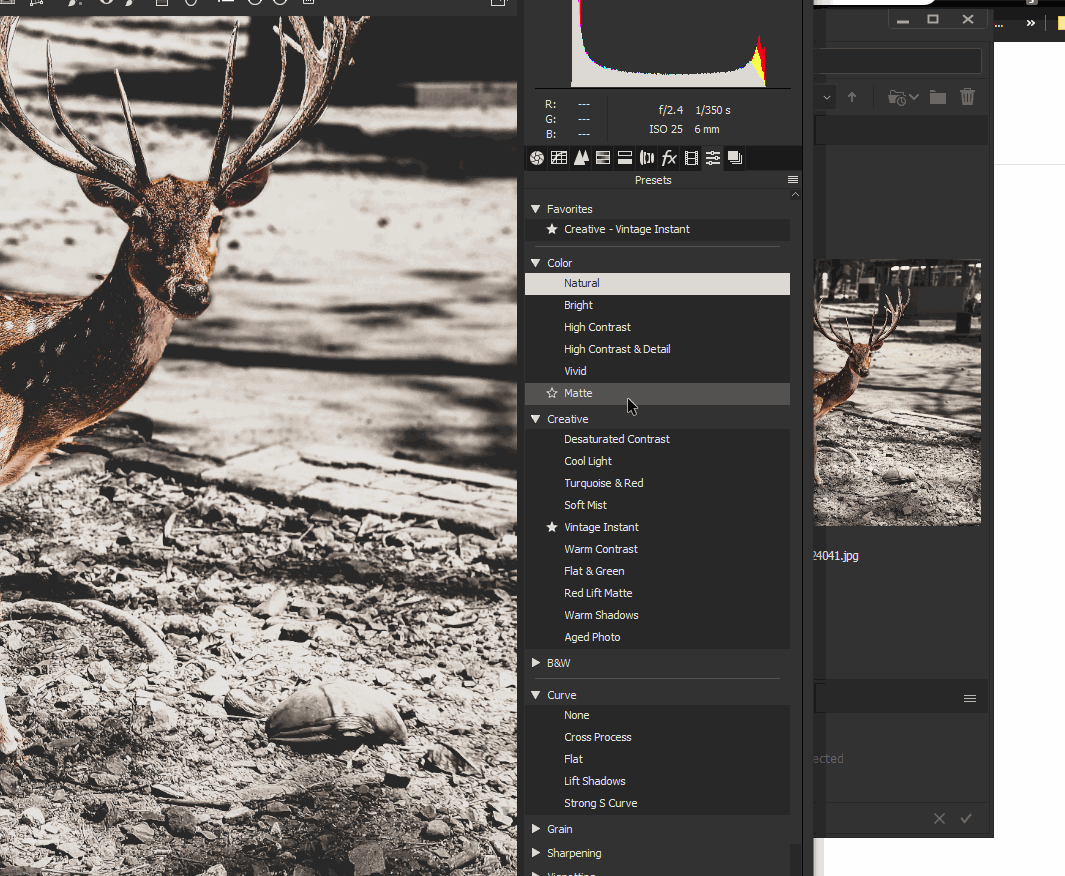Select the Natural color preset
The height and width of the screenshot is (876, 1065).
[x=657, y=283]
